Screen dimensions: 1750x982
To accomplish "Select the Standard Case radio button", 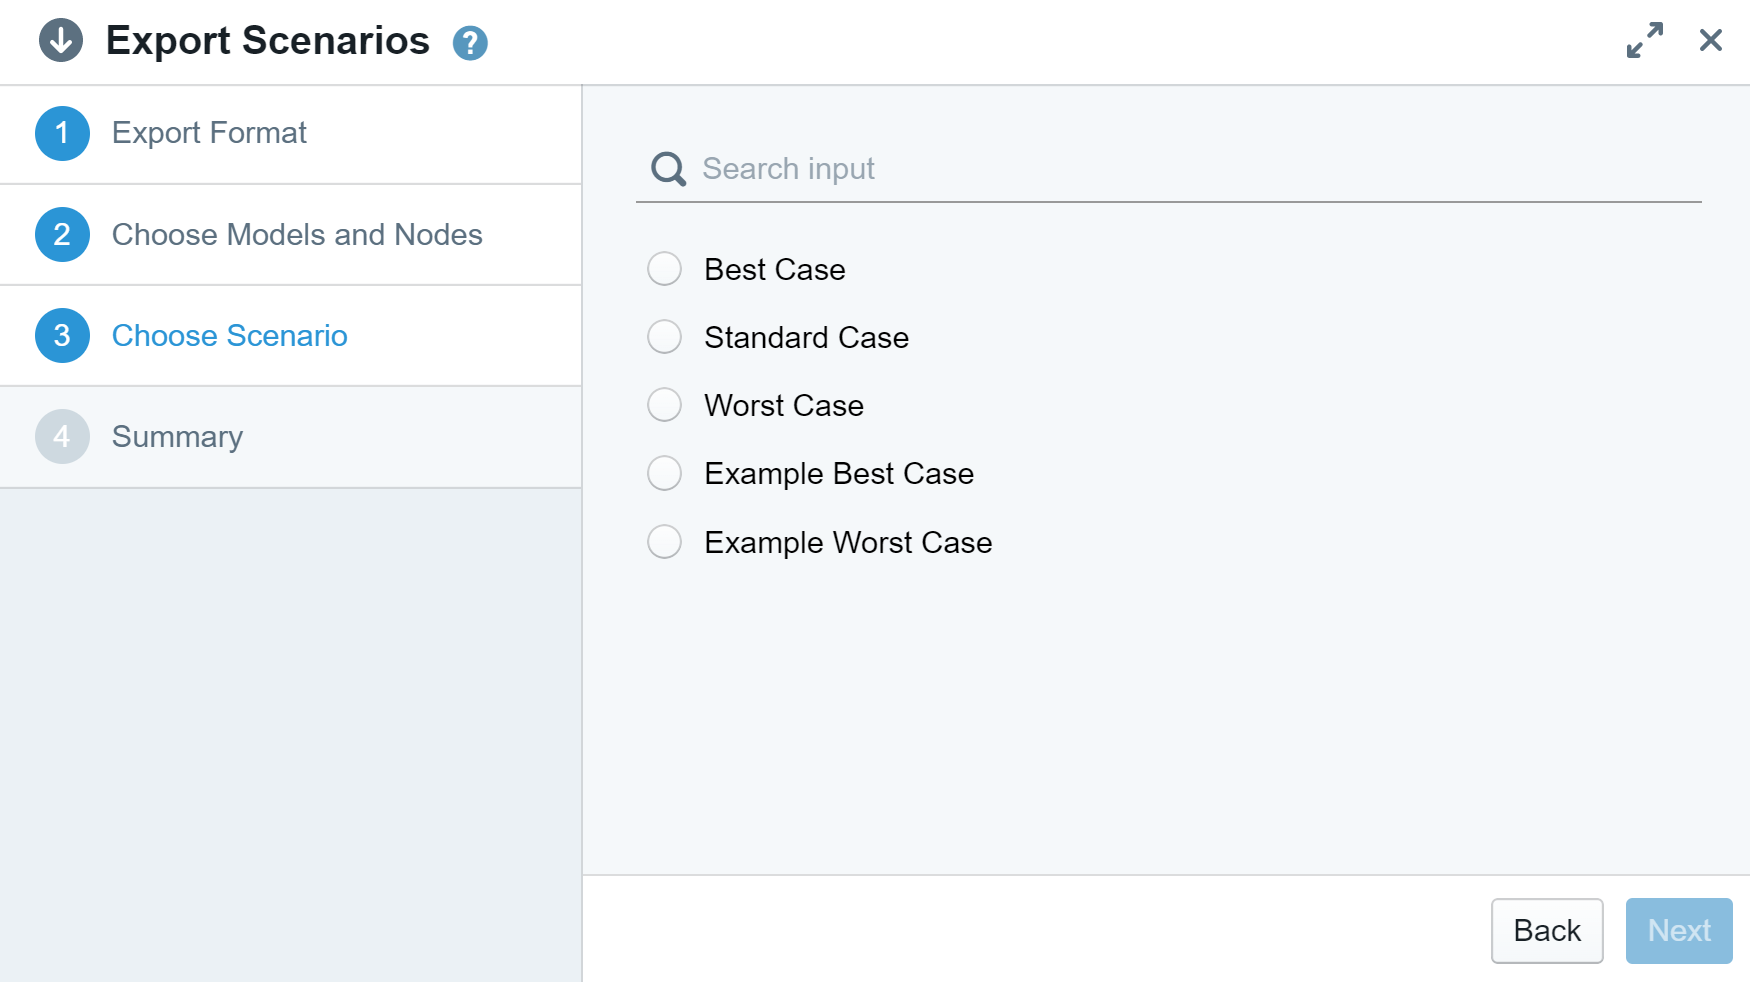I will point(665,337).
